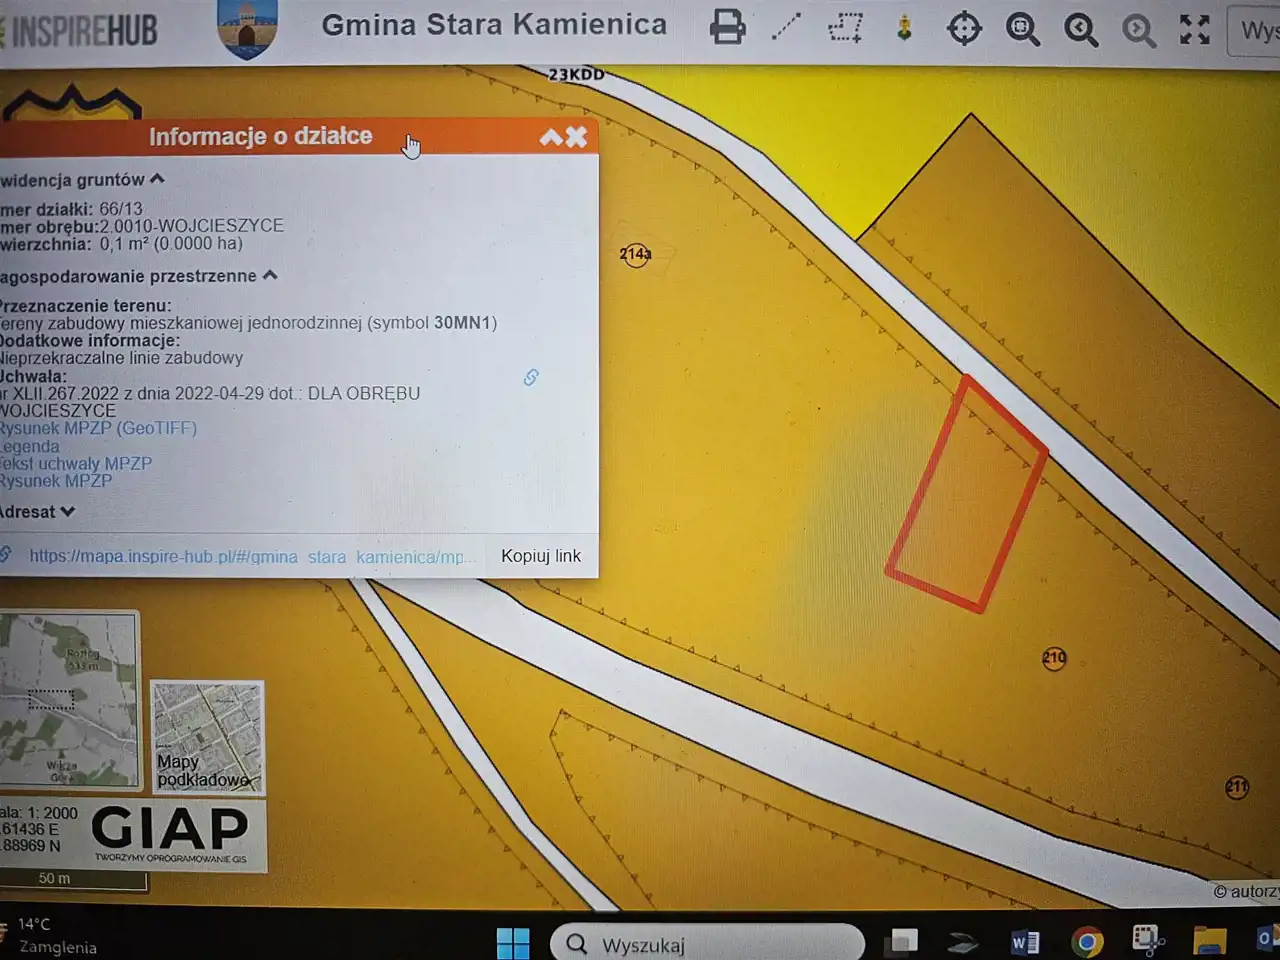Select the measure distance line tool
Image resolution: width=1280 pixels, height=960 pixels.
pos(787,27)
